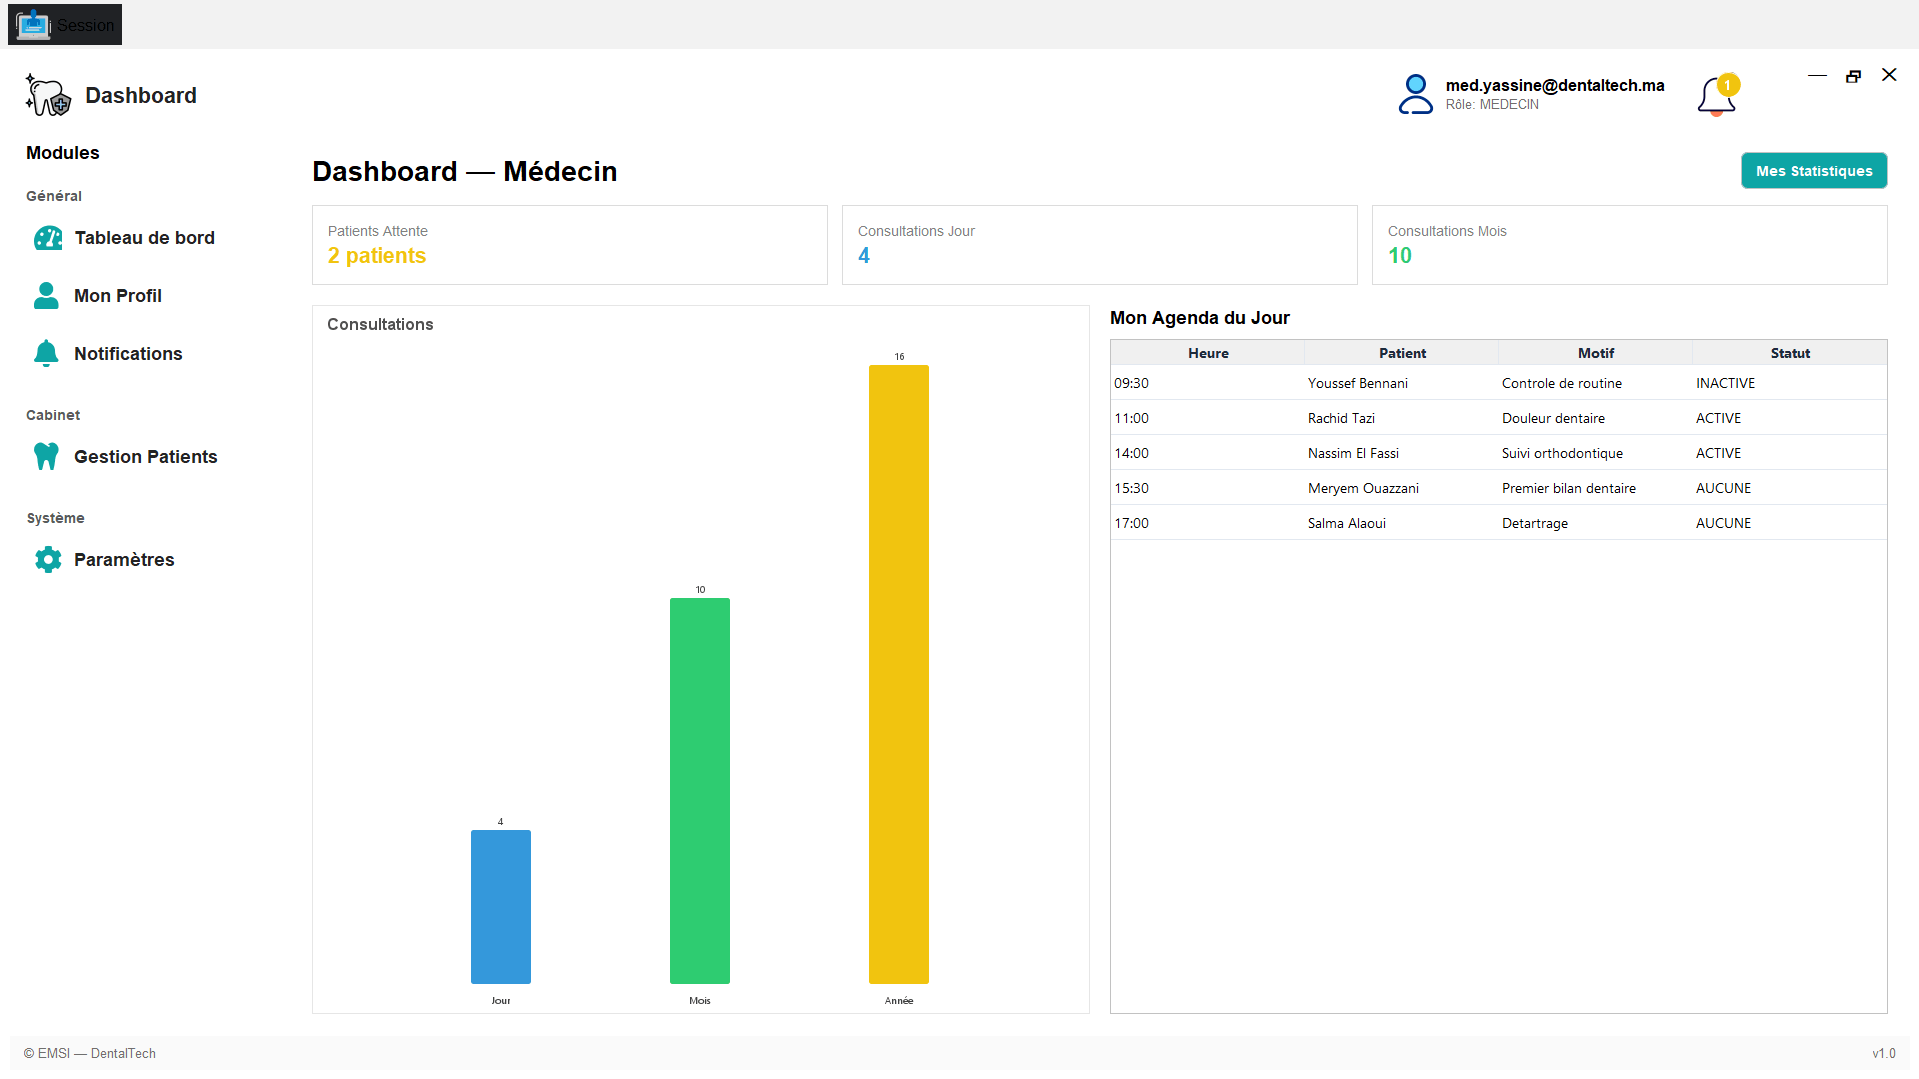
Task: Click the green Mois bar in chart
Action: [x=700, y=791]
